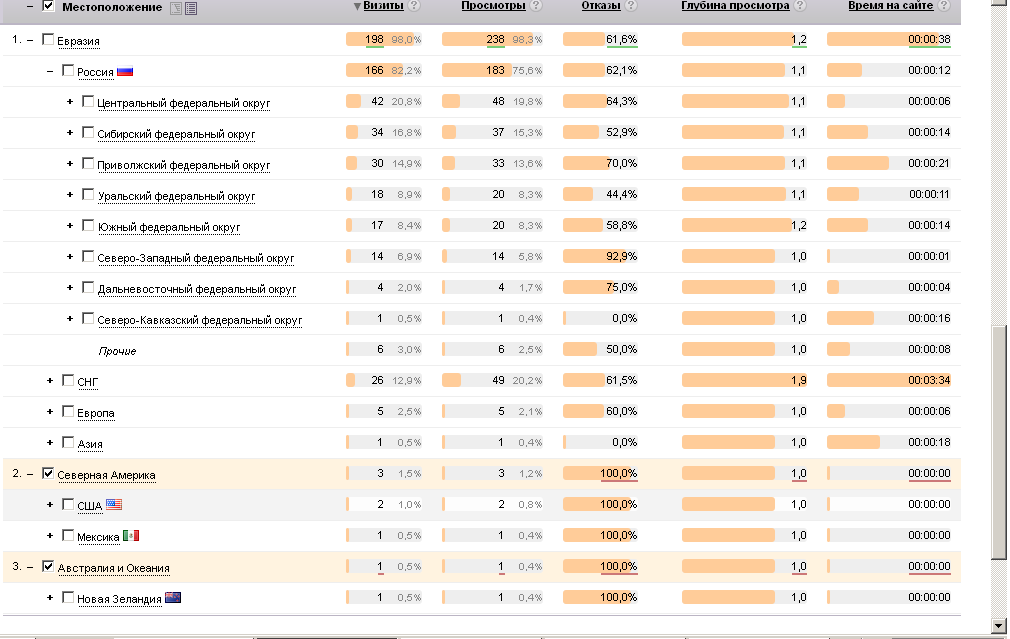Collapse the Россия row
Viewport: 1010px width, 639px height.
[50, 71]
